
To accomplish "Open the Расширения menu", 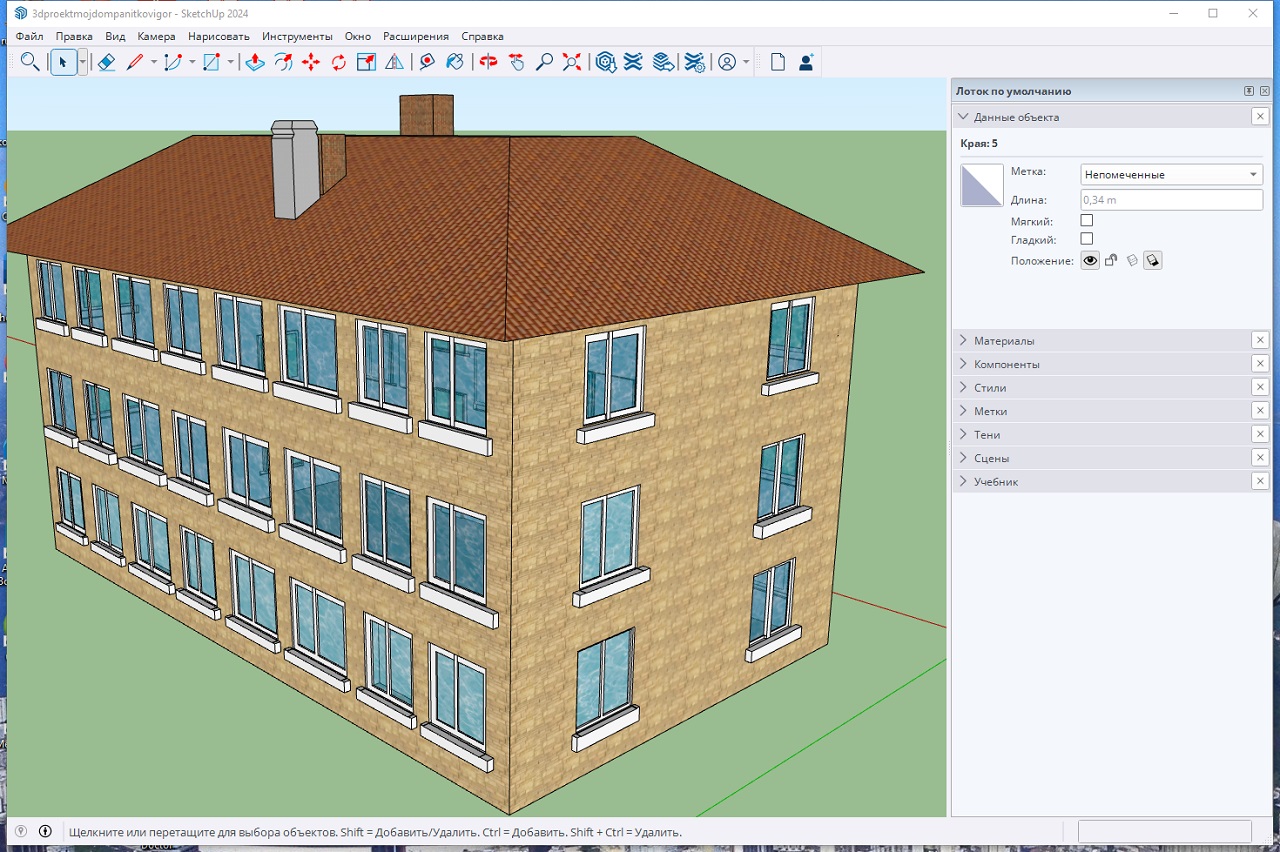I will (x=416, y=36).
